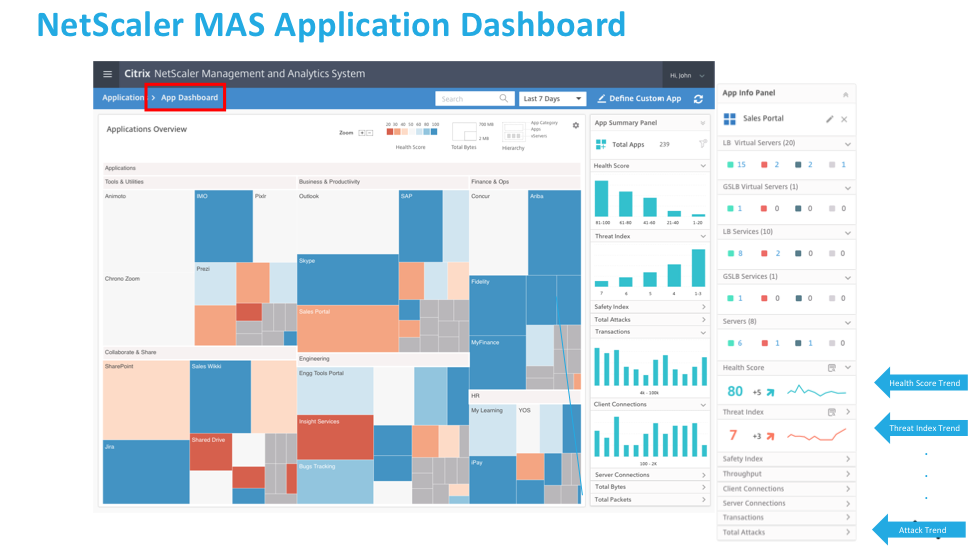The height and width of the screenshot is (548, 975).
Task: Click the Define Custom App button
Action: pos(639,99)
